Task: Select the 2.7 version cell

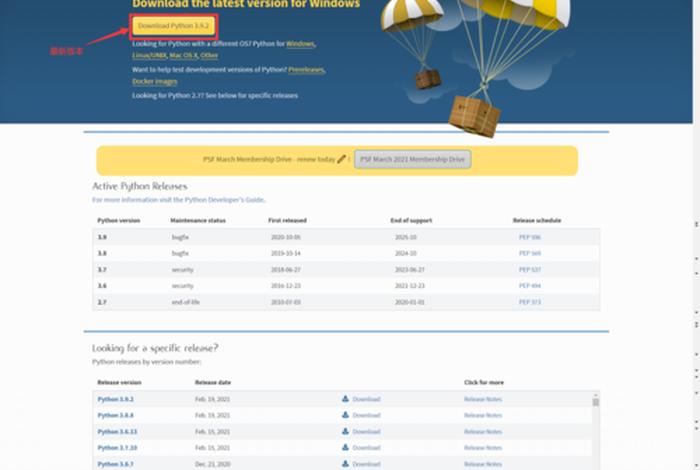Action: pos(102,302)
